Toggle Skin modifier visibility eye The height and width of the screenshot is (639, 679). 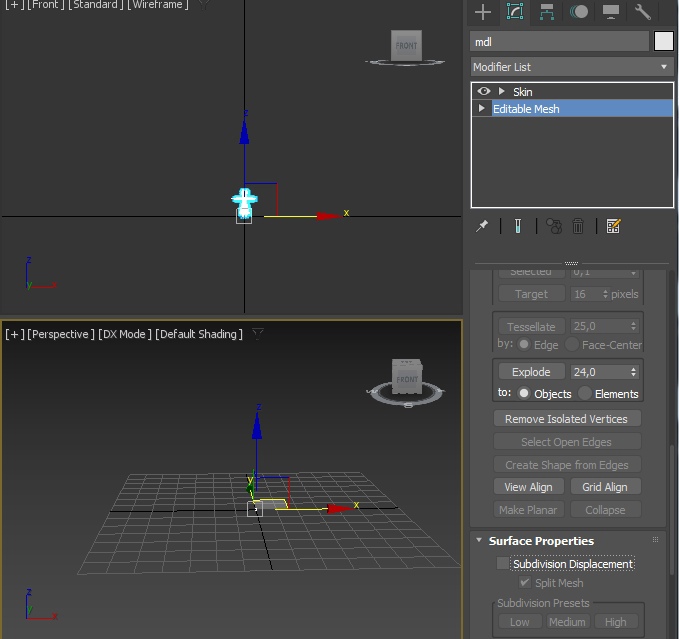(x=484, y=91)
